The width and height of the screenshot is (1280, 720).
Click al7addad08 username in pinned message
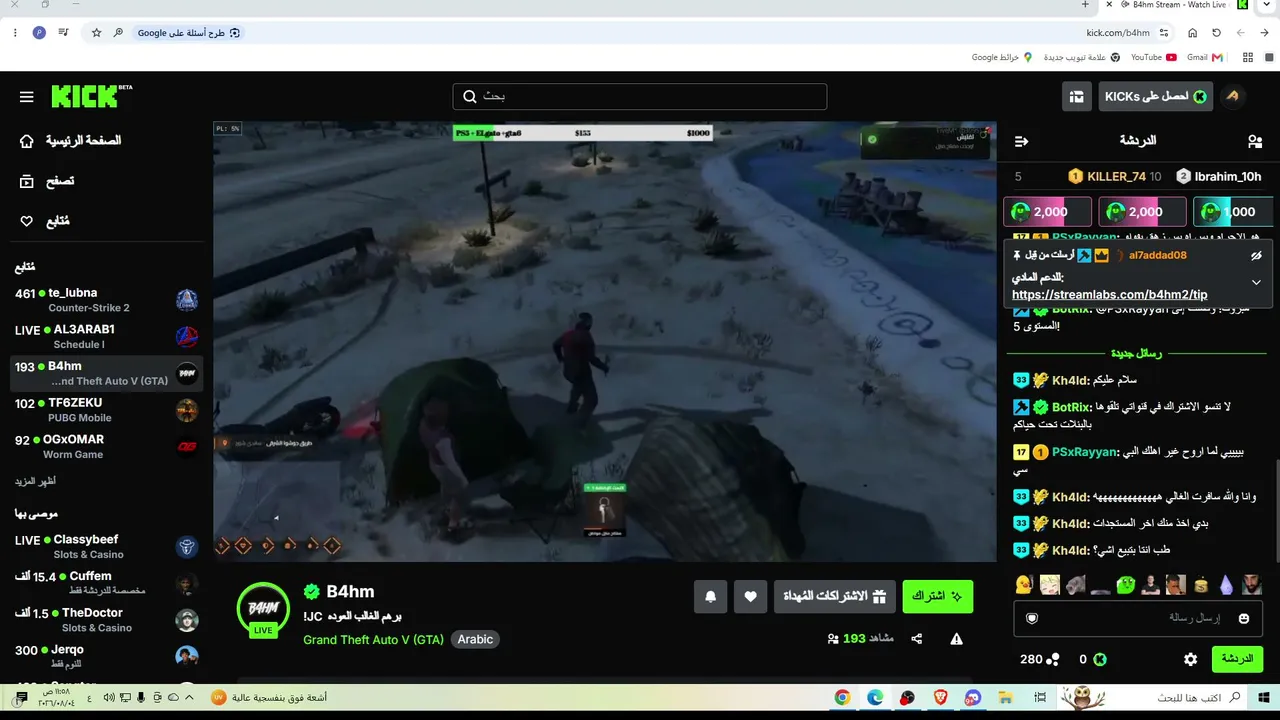click(x=1158, y=256)
